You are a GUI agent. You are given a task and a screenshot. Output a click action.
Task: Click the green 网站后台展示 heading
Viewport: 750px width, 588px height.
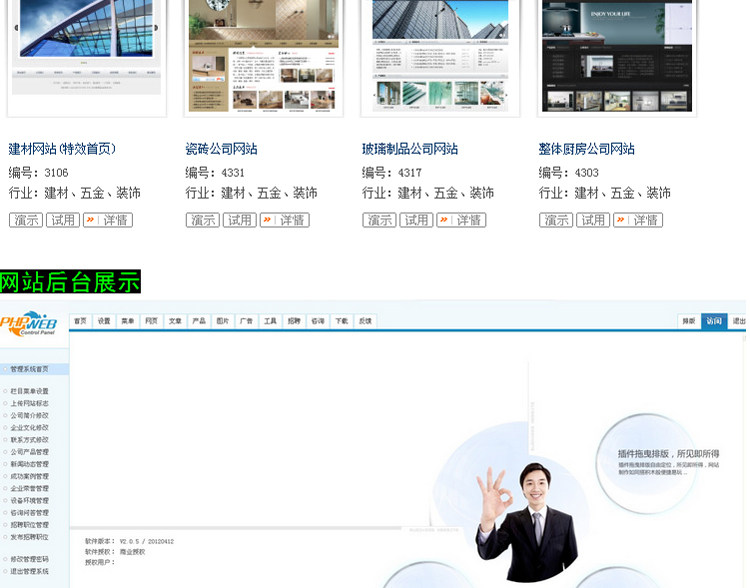[x=70, y=281]
